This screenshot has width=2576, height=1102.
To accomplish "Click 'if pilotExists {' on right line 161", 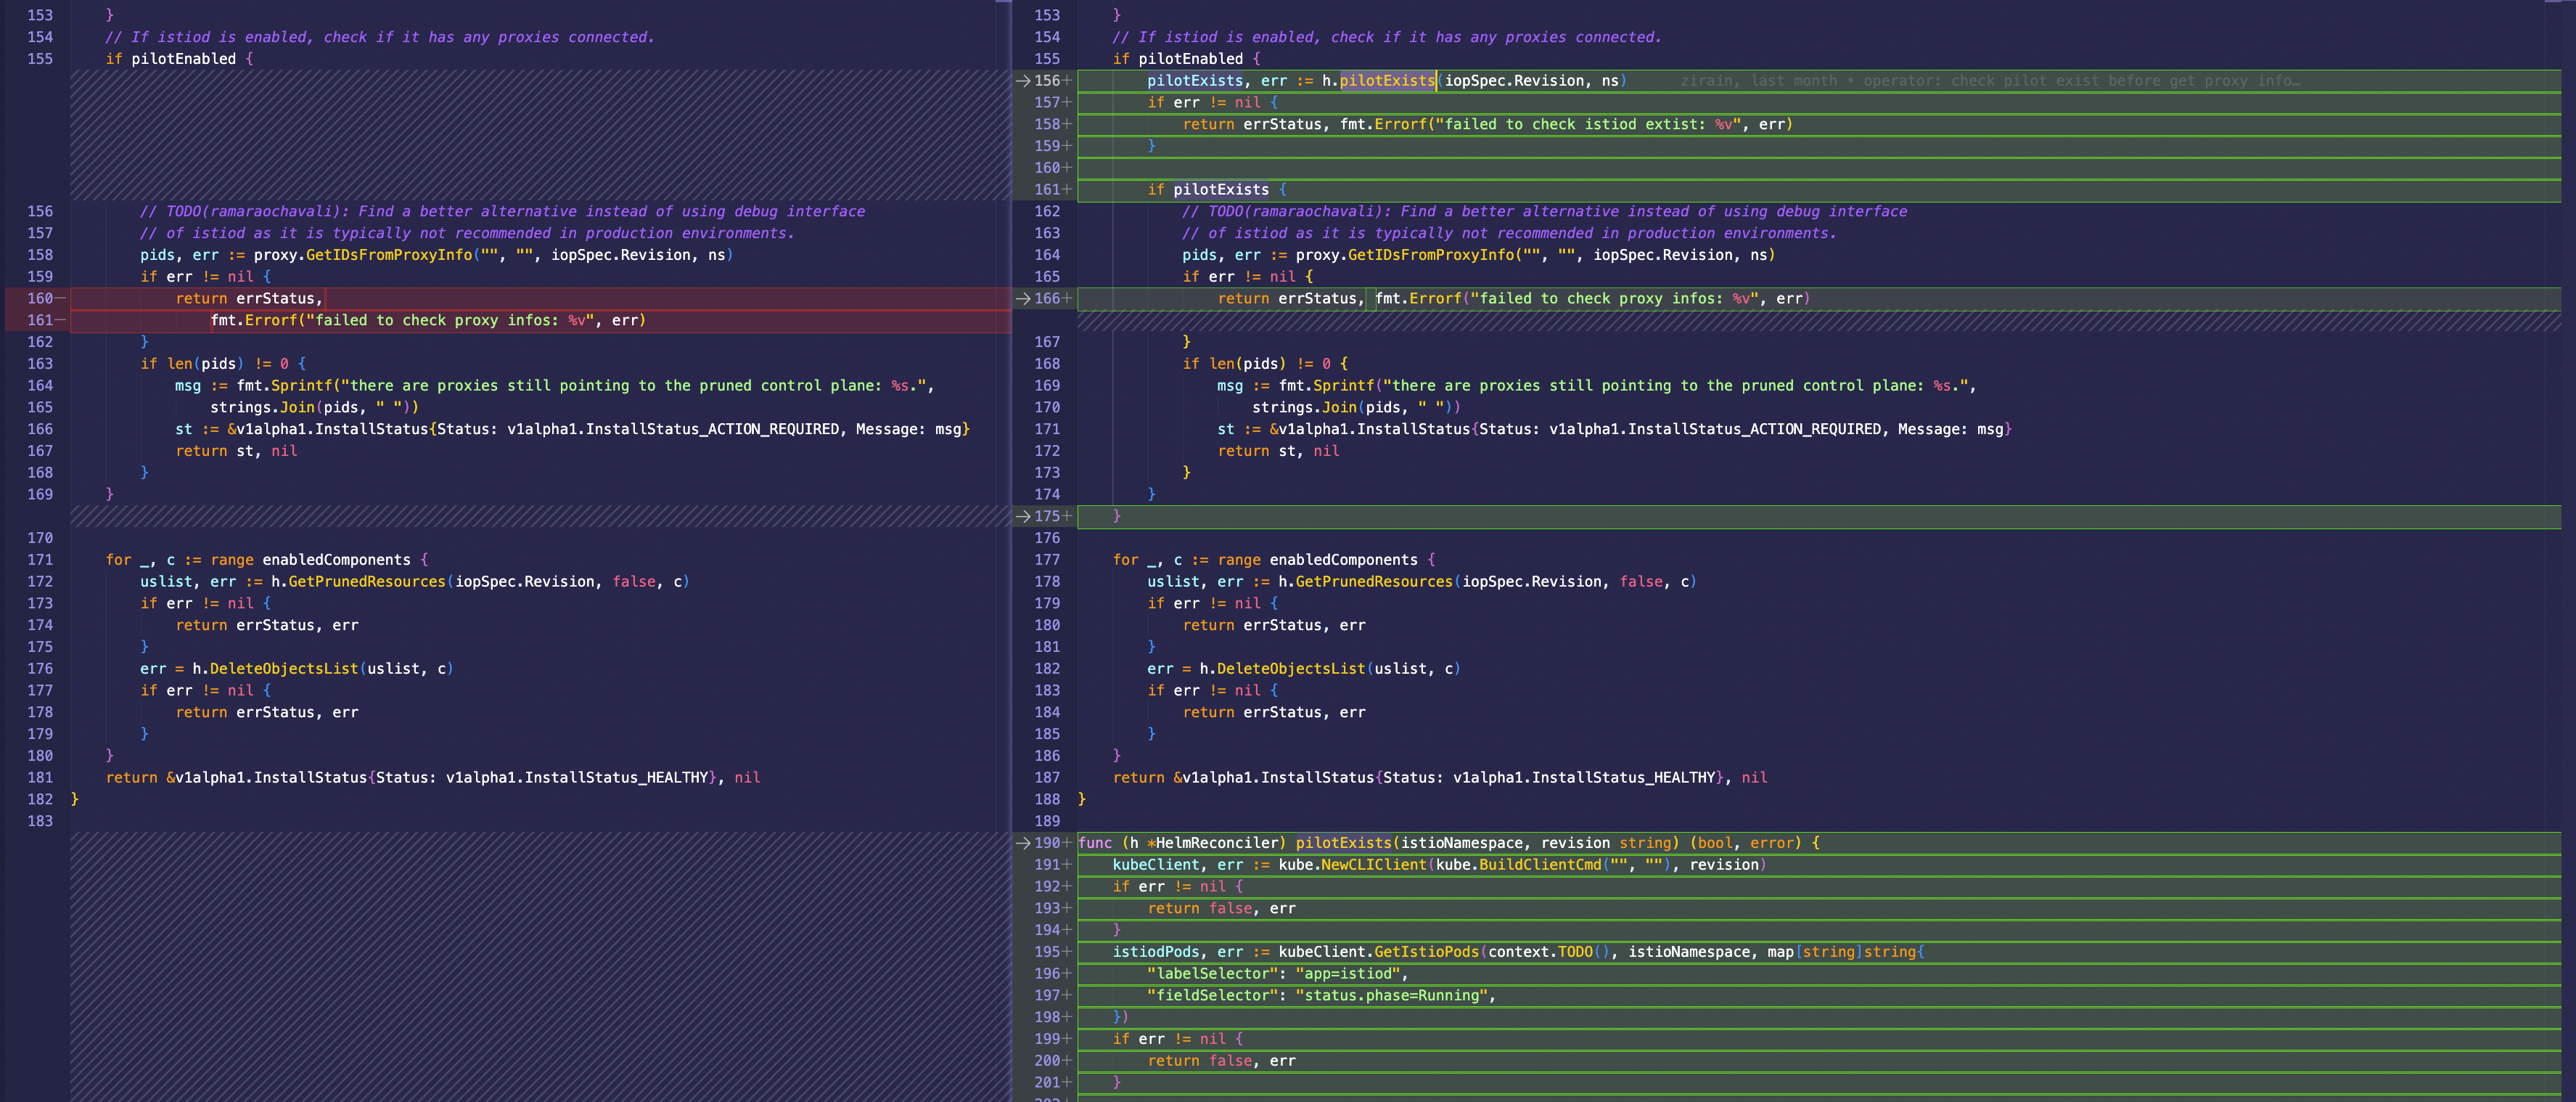I will (1217, 190).
